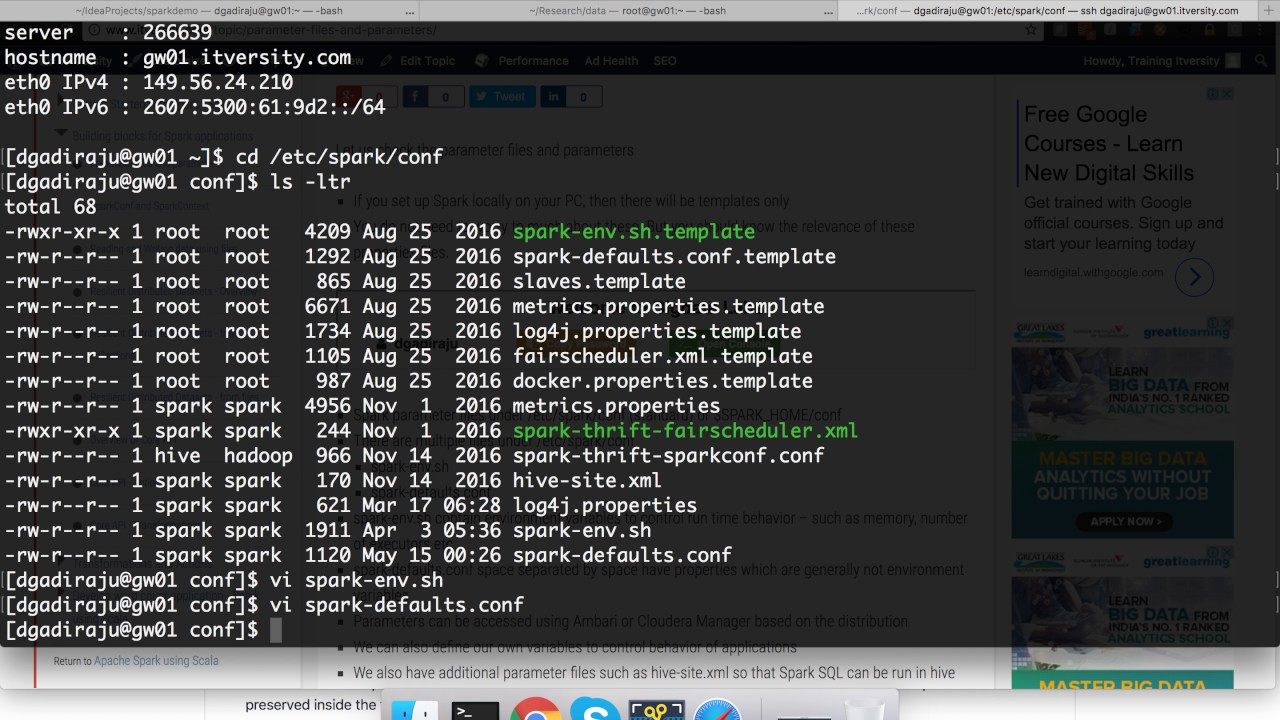Viewport: 1280px width, 720px height.
Task: Click 'Howdy, Training Itversity' in the browser
Action: click(1152, 61)
